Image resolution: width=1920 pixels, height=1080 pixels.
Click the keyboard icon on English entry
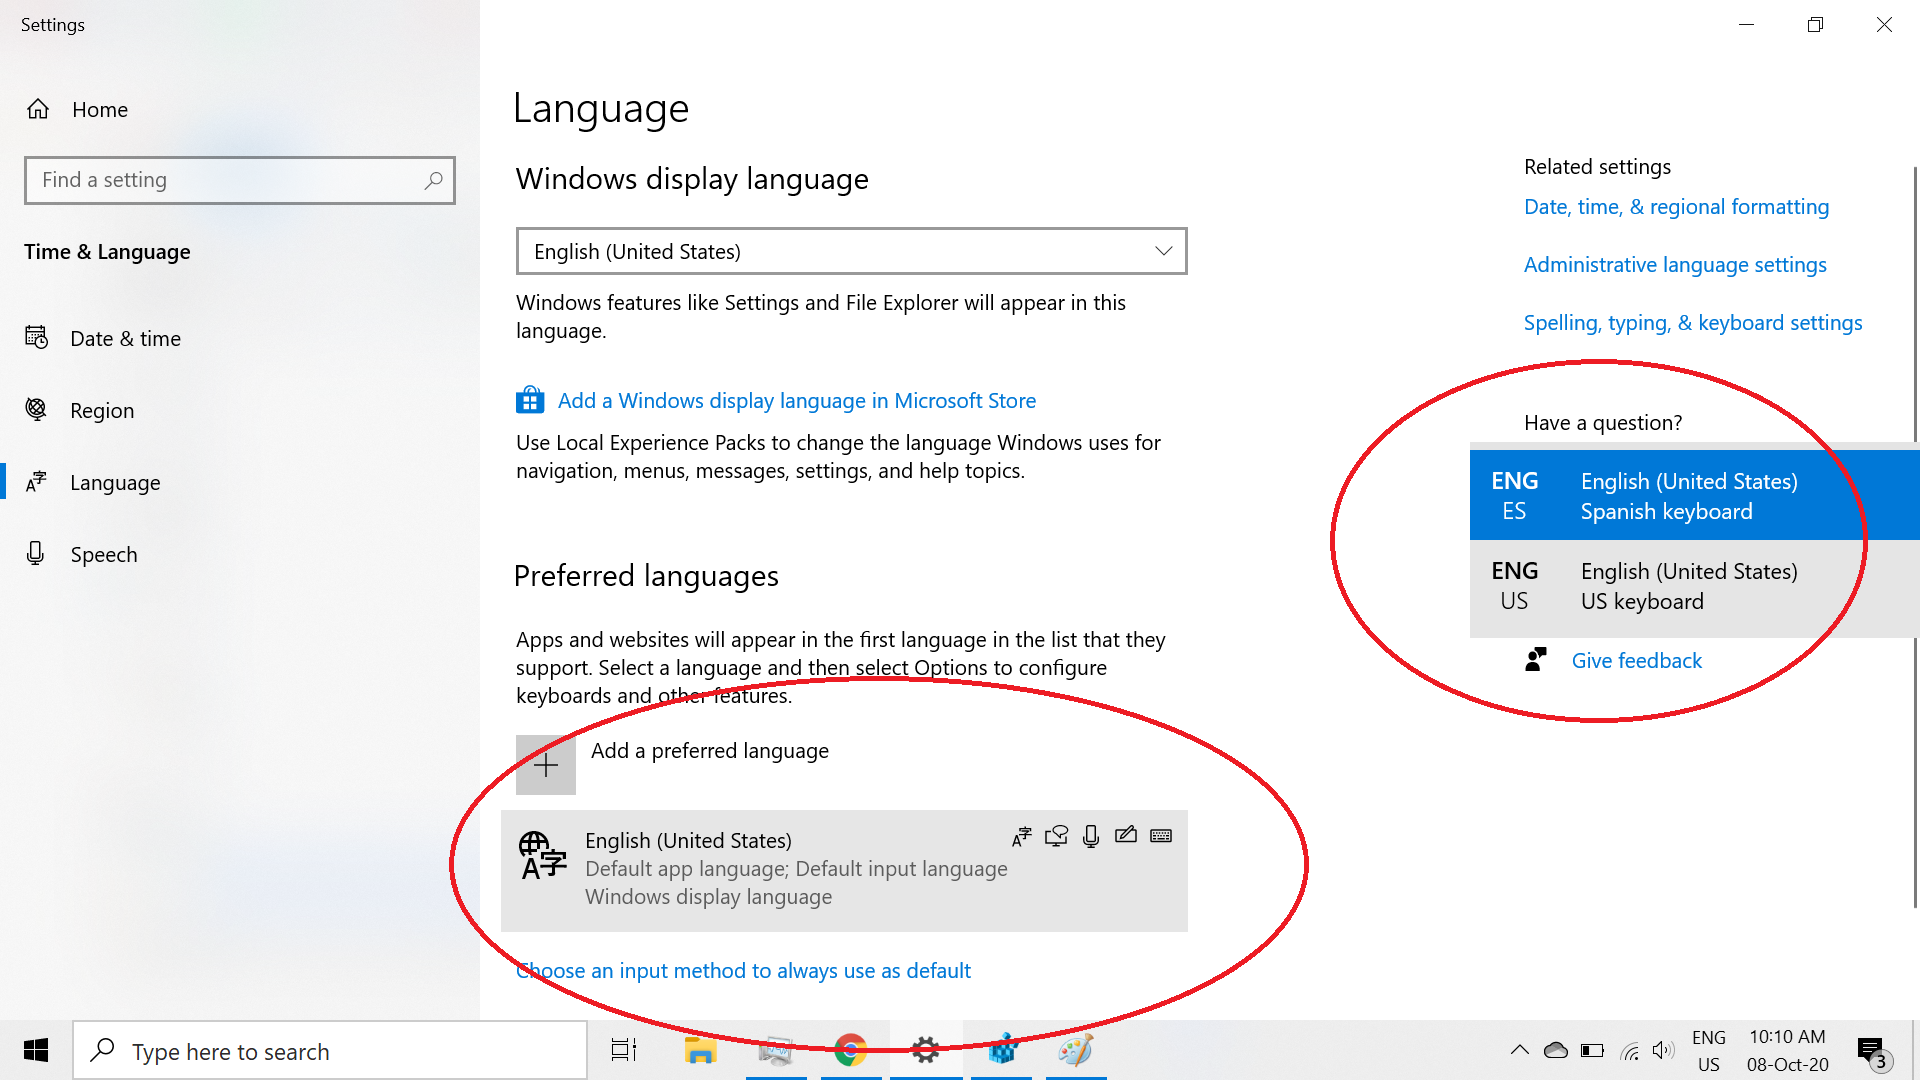1161,836
